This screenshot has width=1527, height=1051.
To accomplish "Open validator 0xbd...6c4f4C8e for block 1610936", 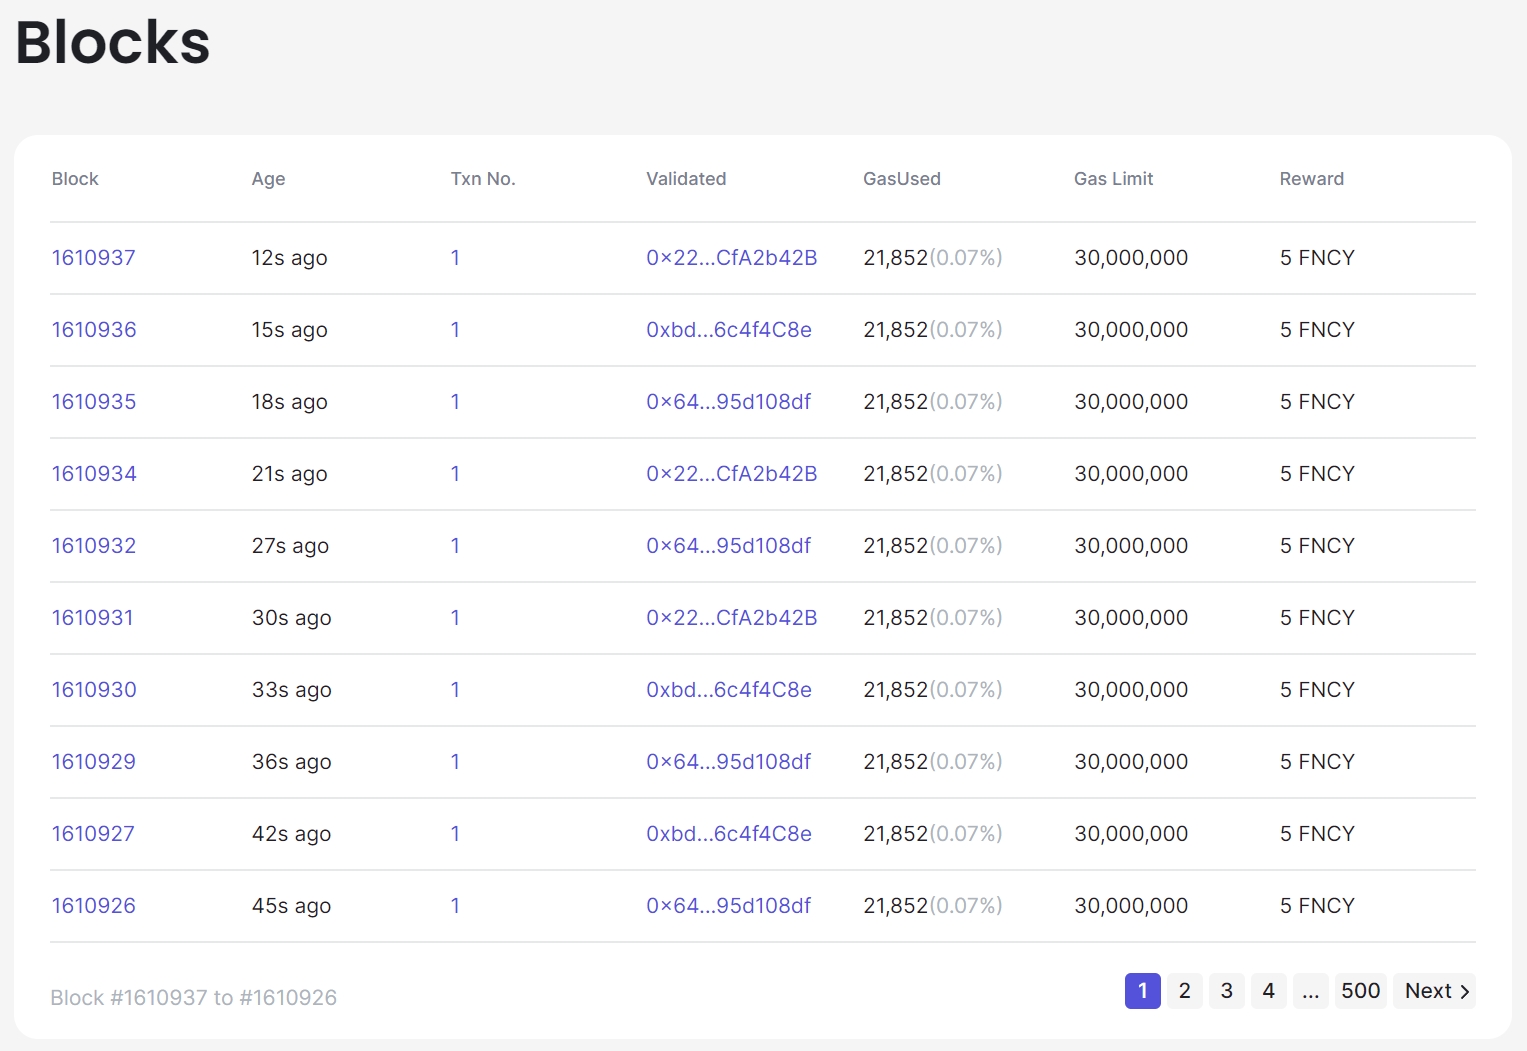I will [x=728, y=330].
